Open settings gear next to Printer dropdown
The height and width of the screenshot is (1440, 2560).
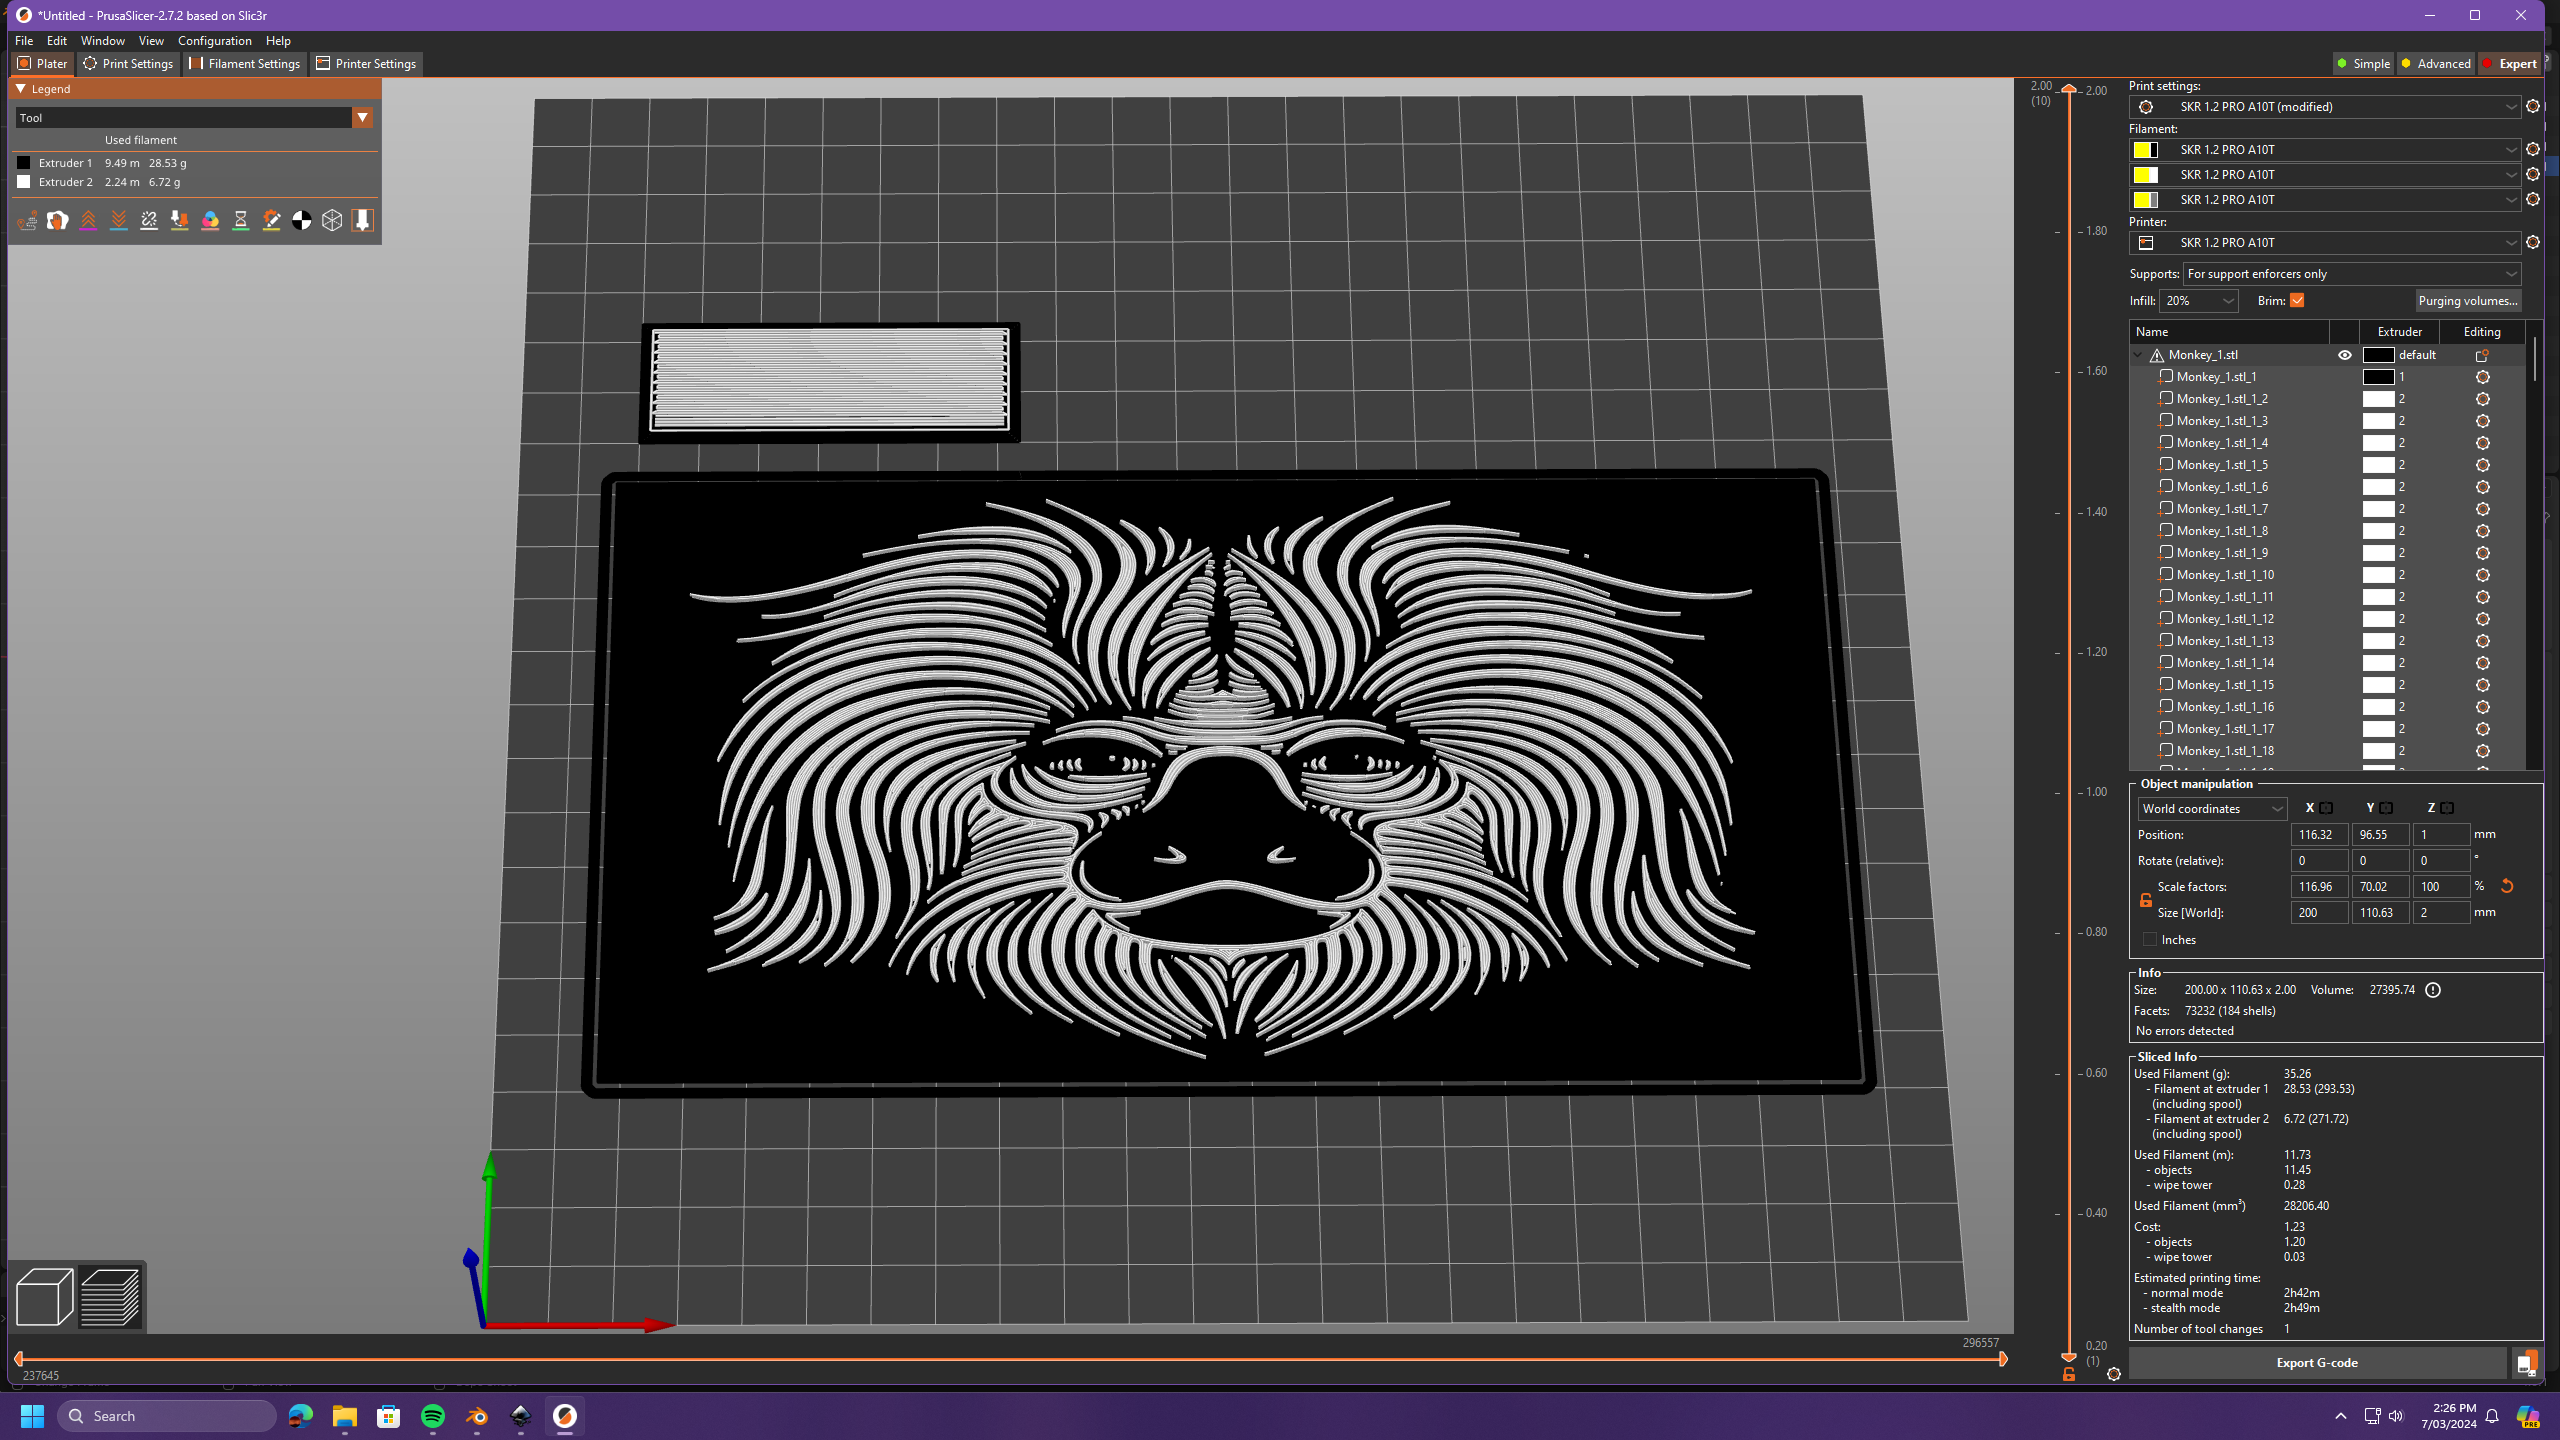coord(2533,242)
